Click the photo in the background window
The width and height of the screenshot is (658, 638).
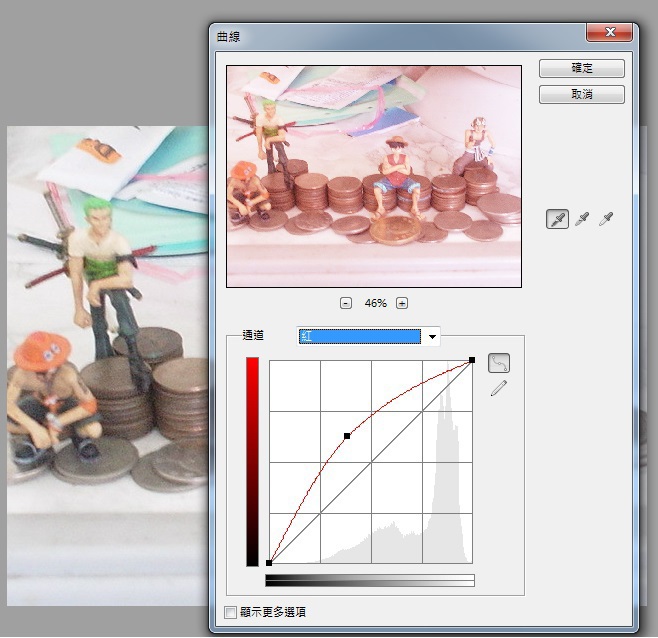pos(107,365)
